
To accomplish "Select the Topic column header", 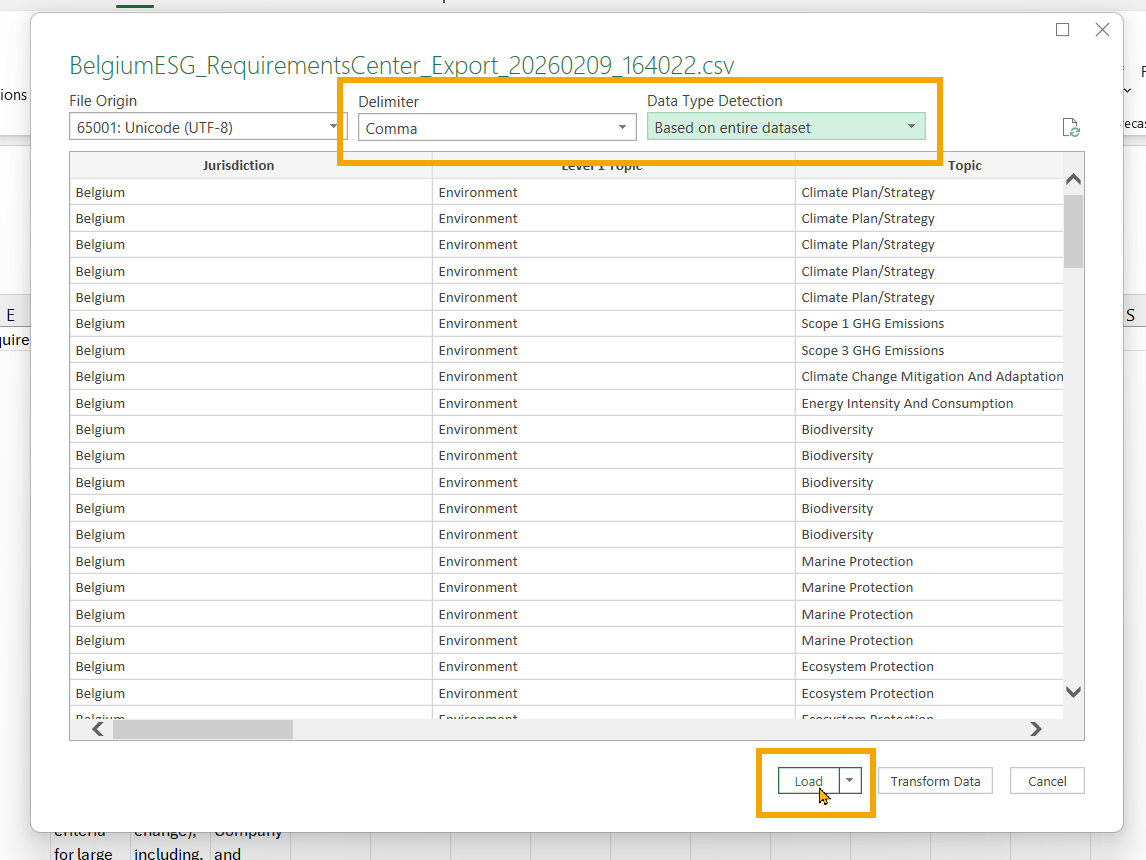I will coord(965,166).
